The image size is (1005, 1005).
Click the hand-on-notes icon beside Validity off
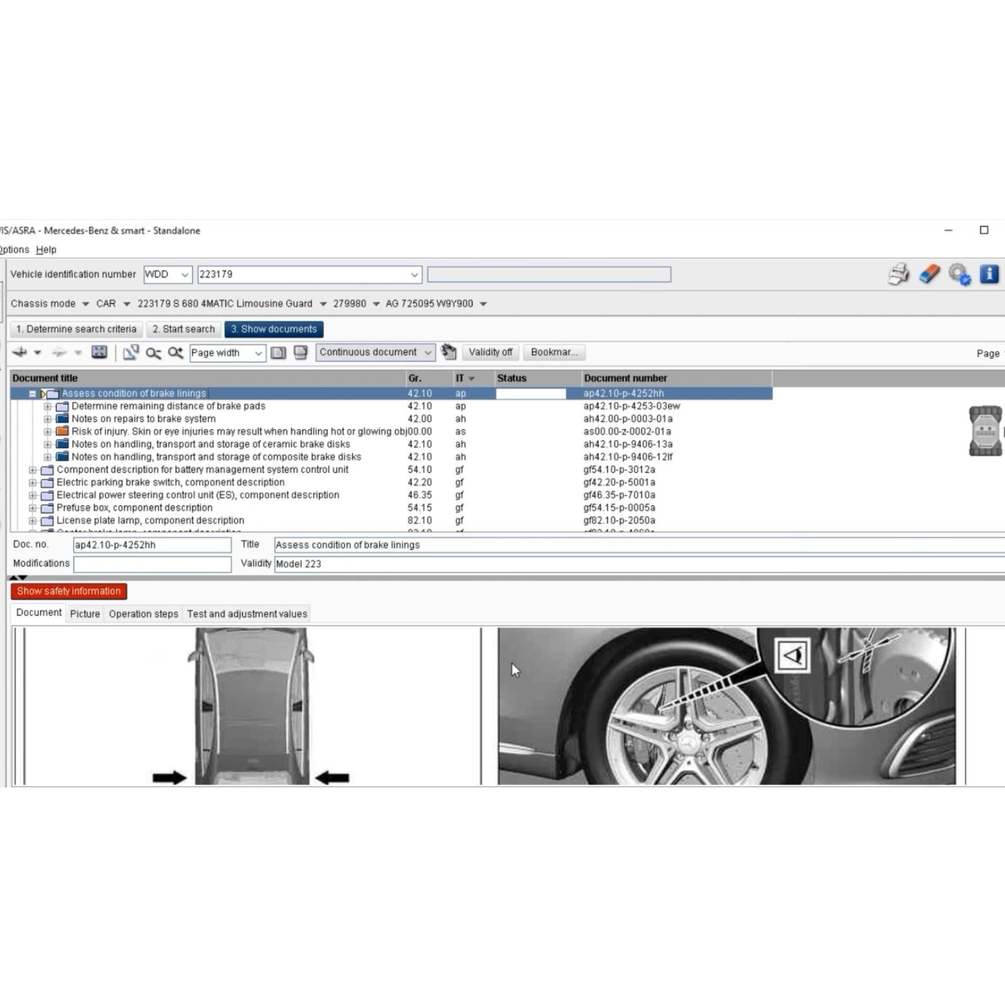tap(449, 352)
